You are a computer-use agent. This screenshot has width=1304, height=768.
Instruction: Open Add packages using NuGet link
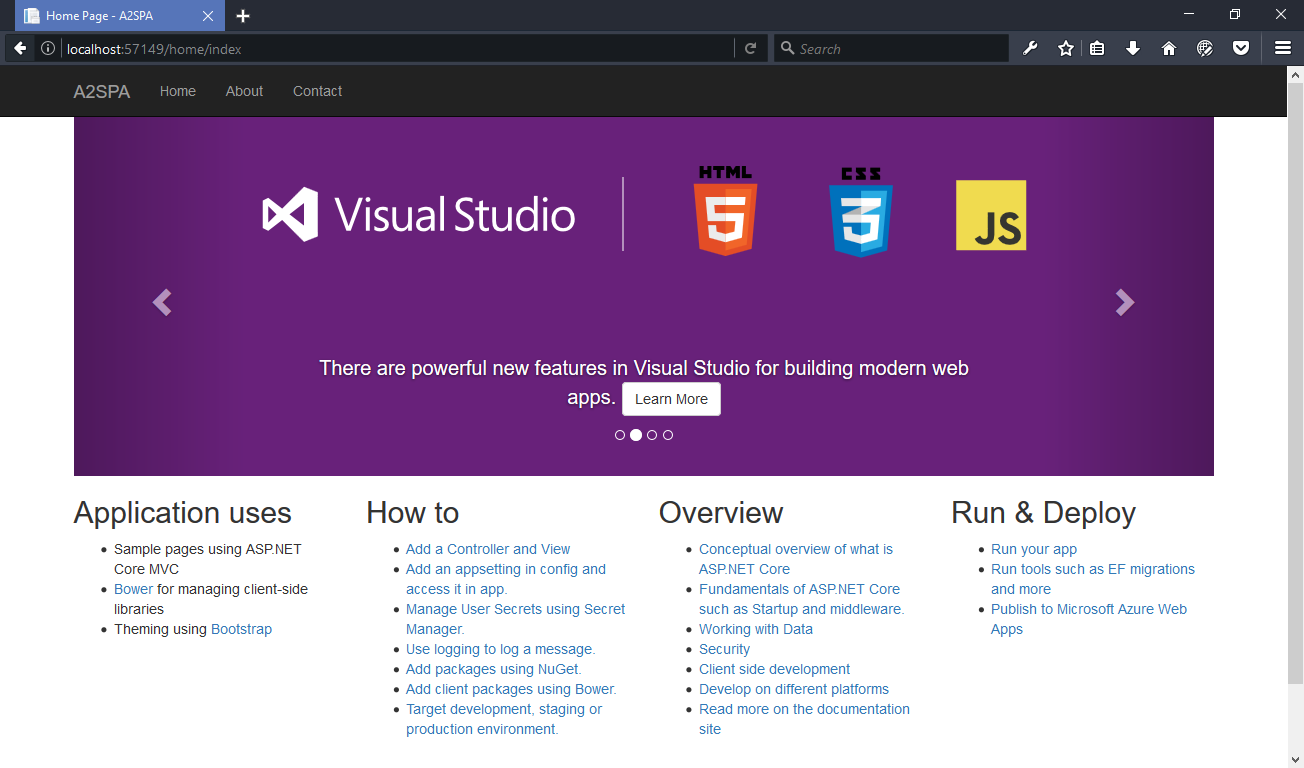pyautogui.click(x=494, y=669)
